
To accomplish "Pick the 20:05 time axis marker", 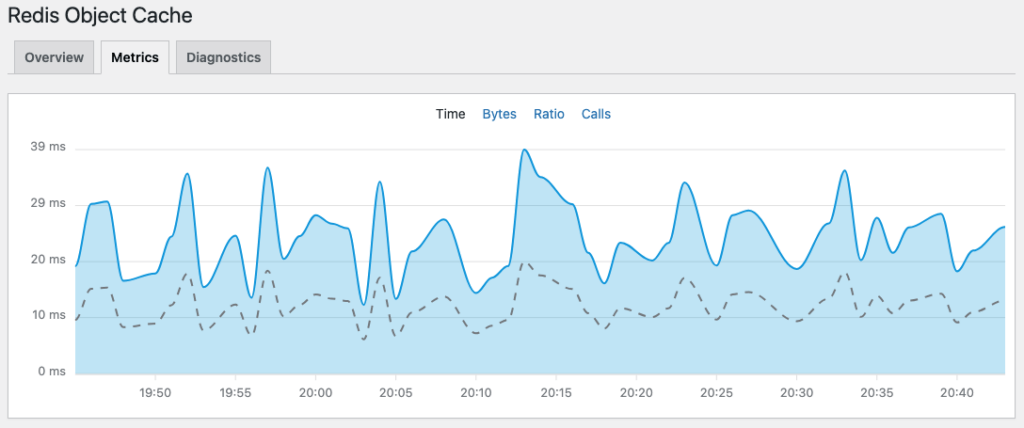I will pyautogui.click(x=396, y=392).
